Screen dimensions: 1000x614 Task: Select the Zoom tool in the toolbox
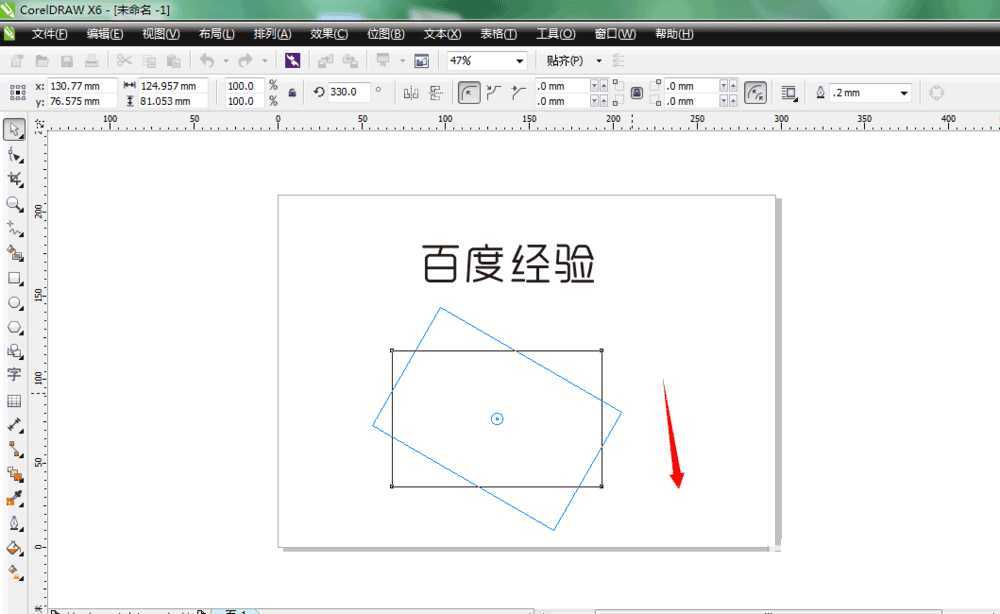coord(14,204)
